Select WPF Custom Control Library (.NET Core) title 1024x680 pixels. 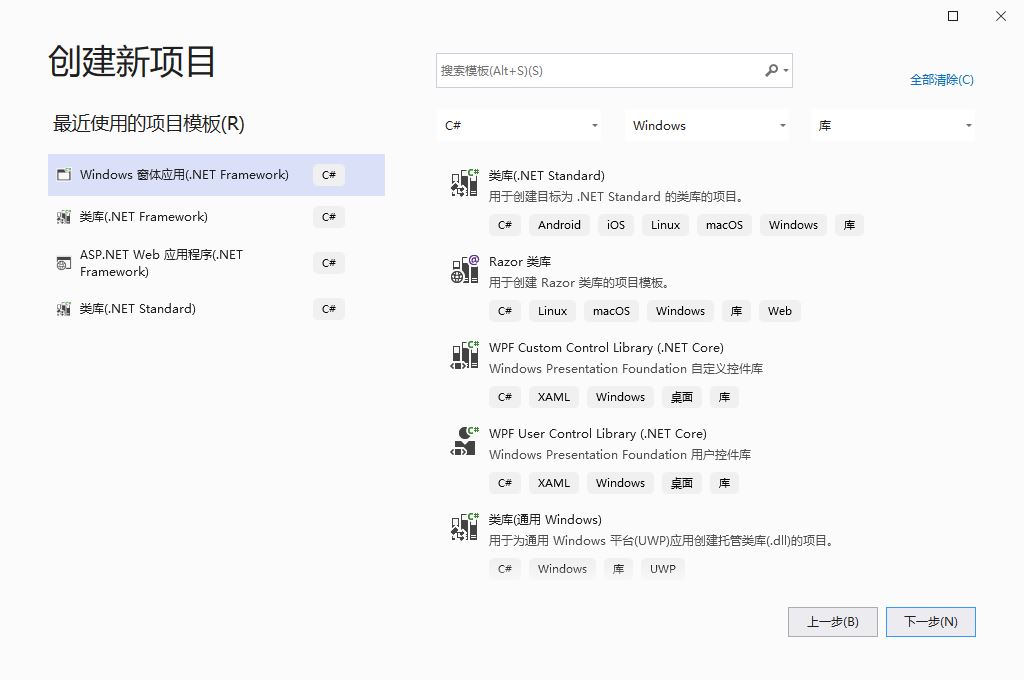[606, 348]
